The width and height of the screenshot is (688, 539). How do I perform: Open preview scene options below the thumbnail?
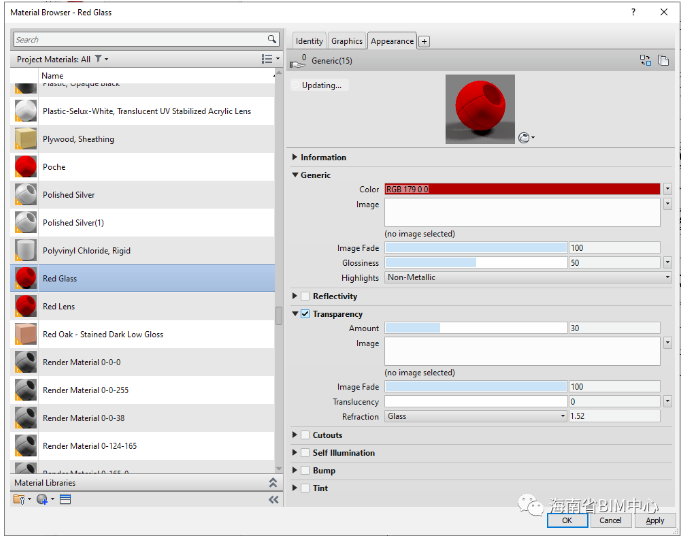527,138
